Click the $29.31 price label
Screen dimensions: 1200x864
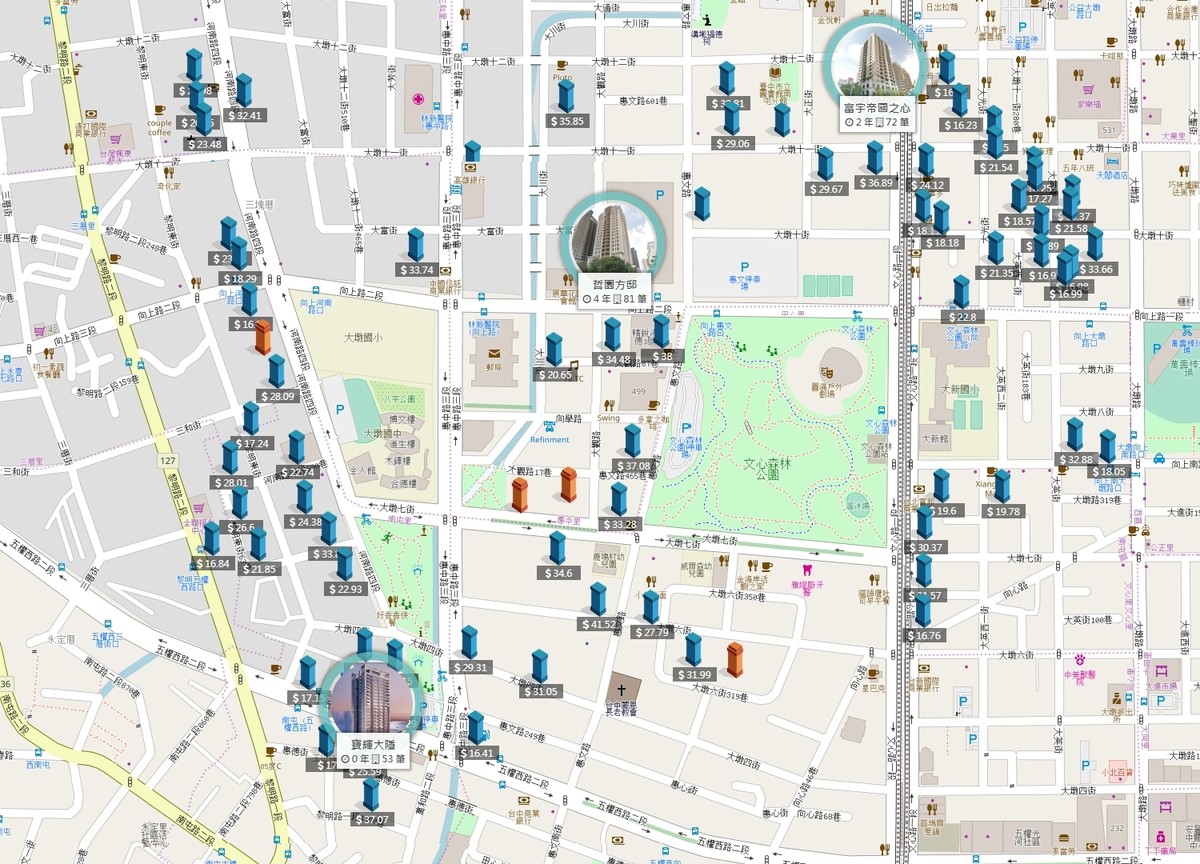(470, 667)
